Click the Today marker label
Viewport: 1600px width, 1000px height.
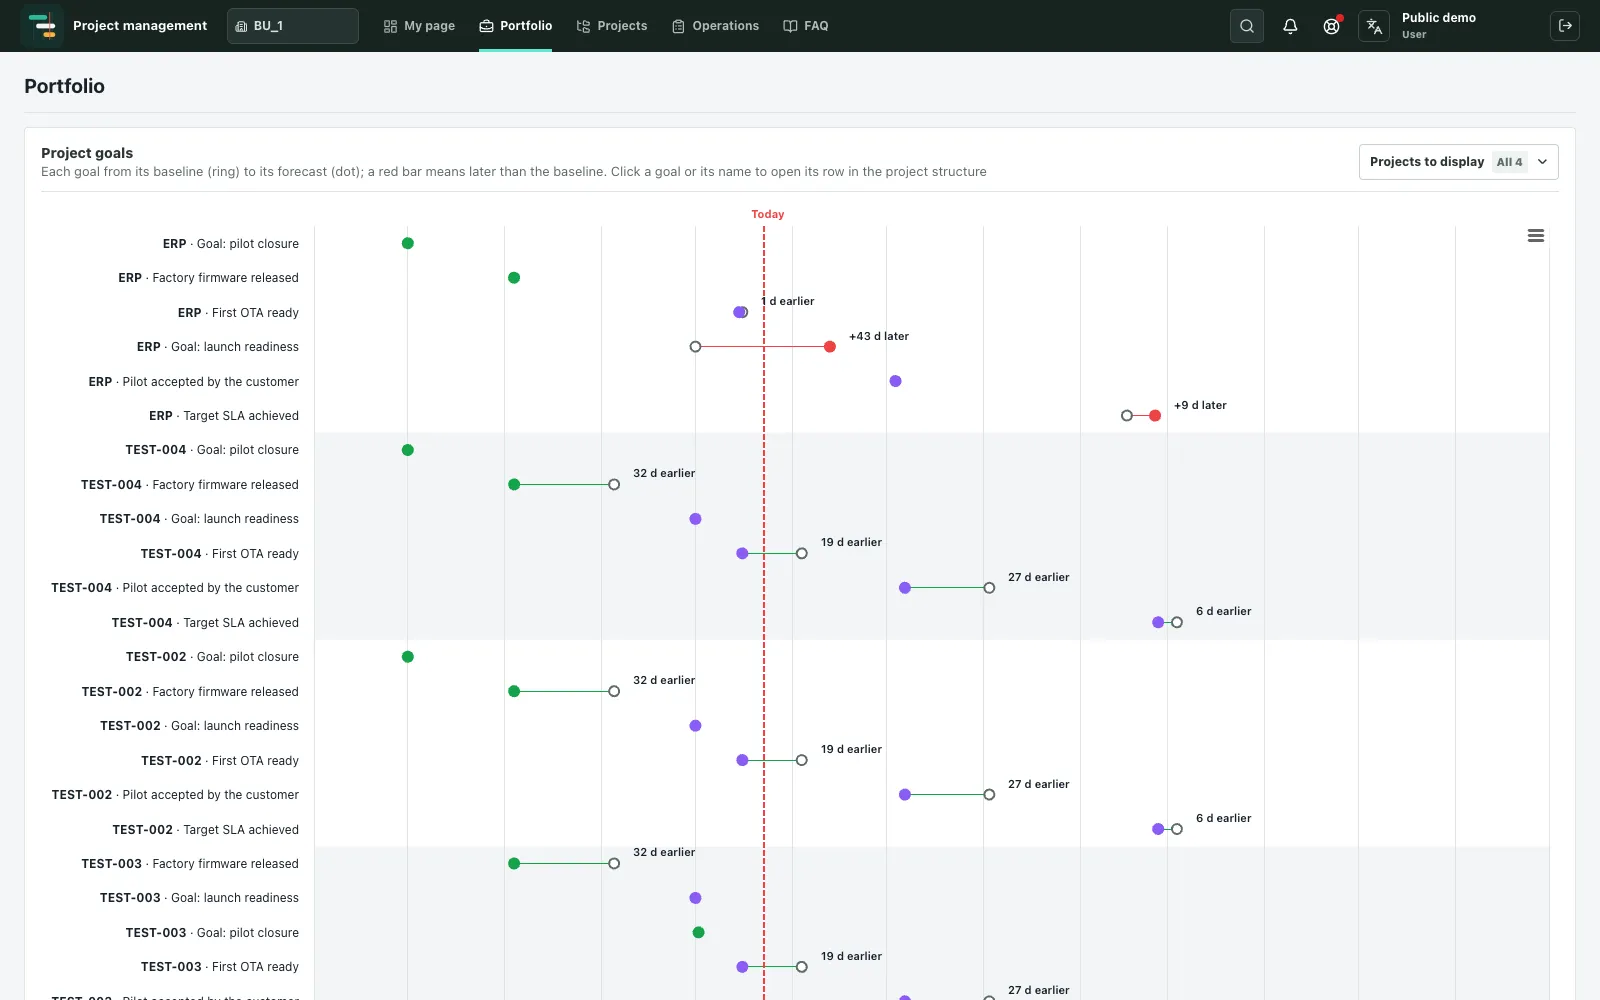(768, 214)
